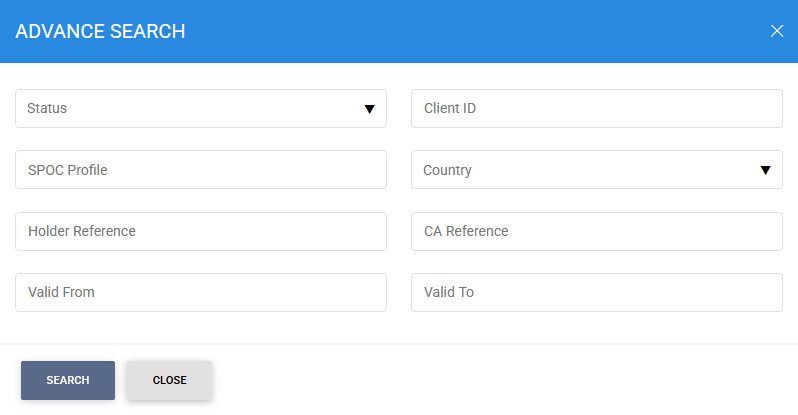Focus the Client ID field

point(597,108)
